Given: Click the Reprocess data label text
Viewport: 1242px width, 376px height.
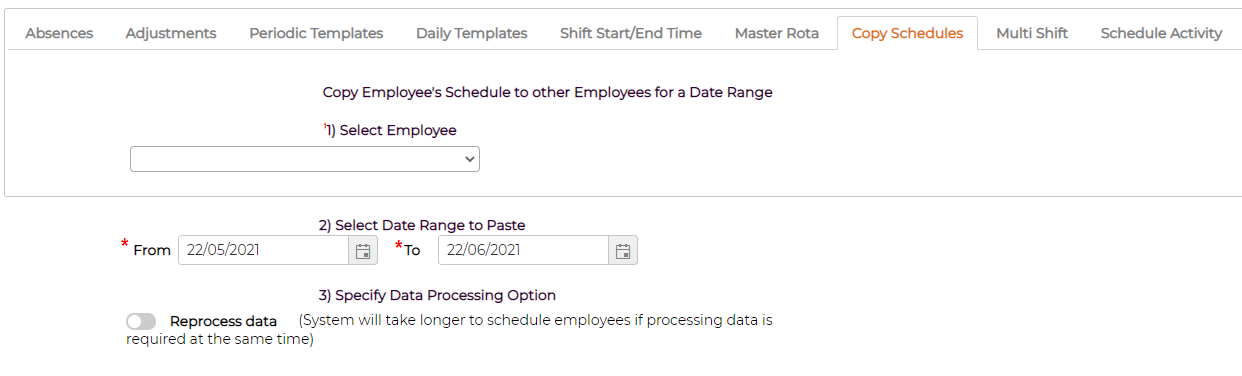Looking at the screenshot, I should 223,321.
